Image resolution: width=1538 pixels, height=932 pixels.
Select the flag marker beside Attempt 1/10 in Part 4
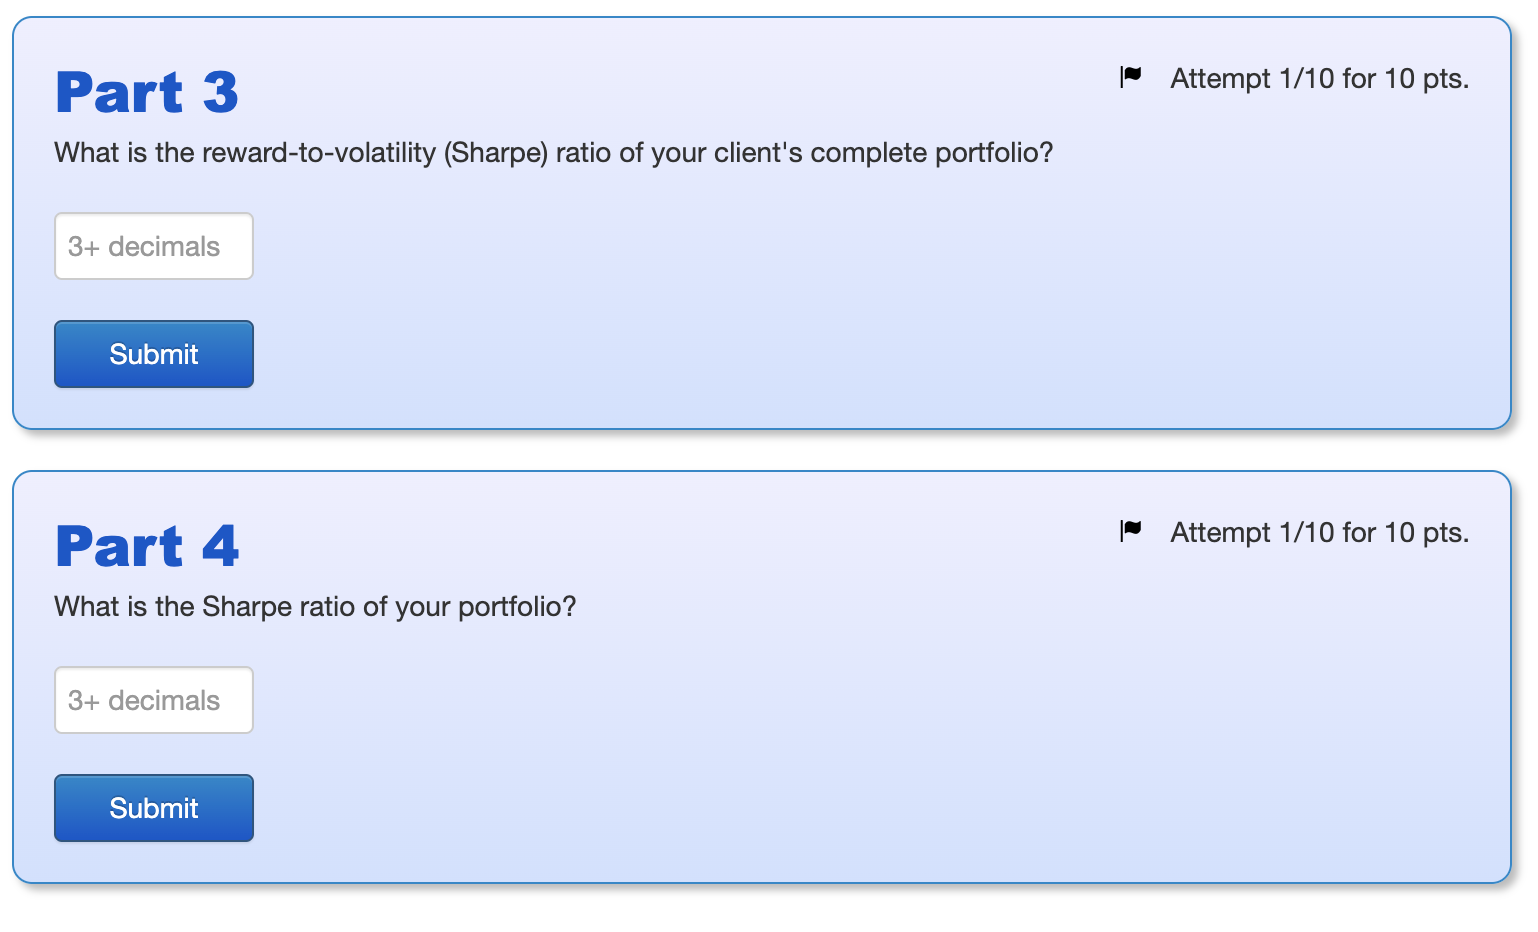click(1129, 531)
